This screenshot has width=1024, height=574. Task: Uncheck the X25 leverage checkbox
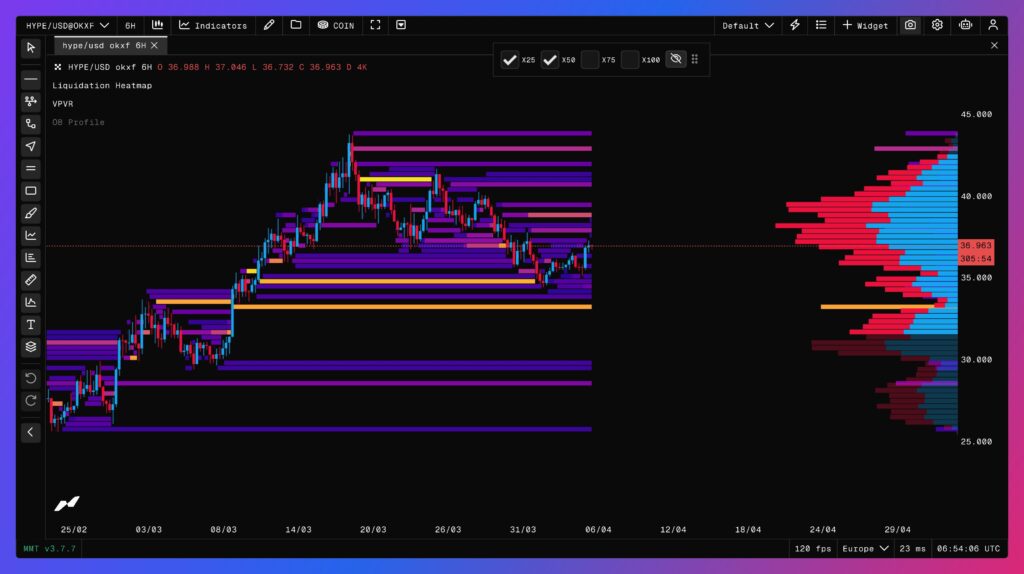point(510,60)
